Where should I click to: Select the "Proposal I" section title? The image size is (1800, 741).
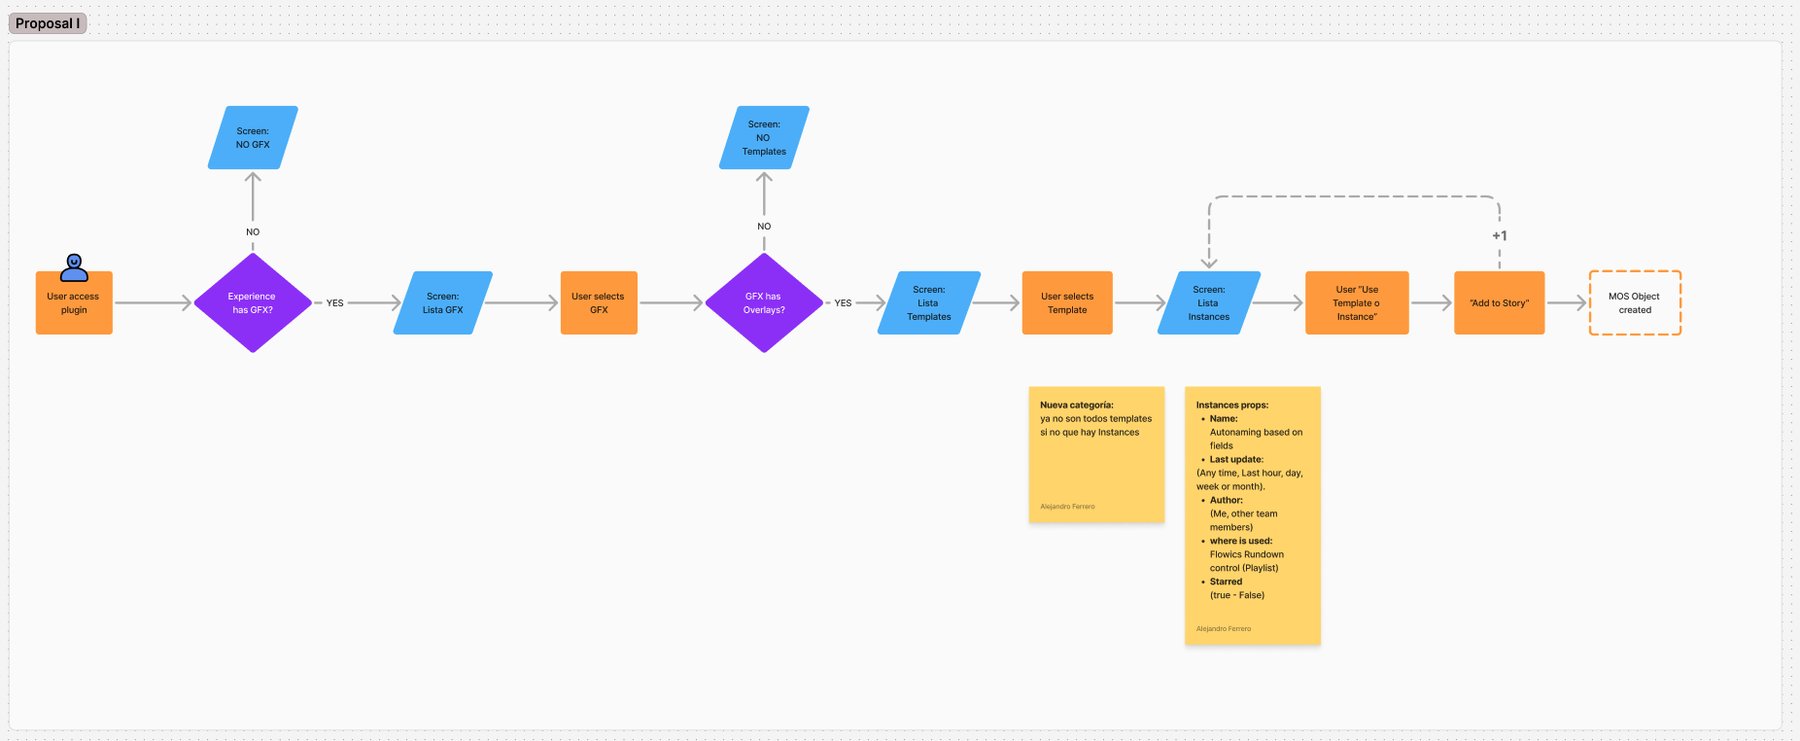coord(48,23)
